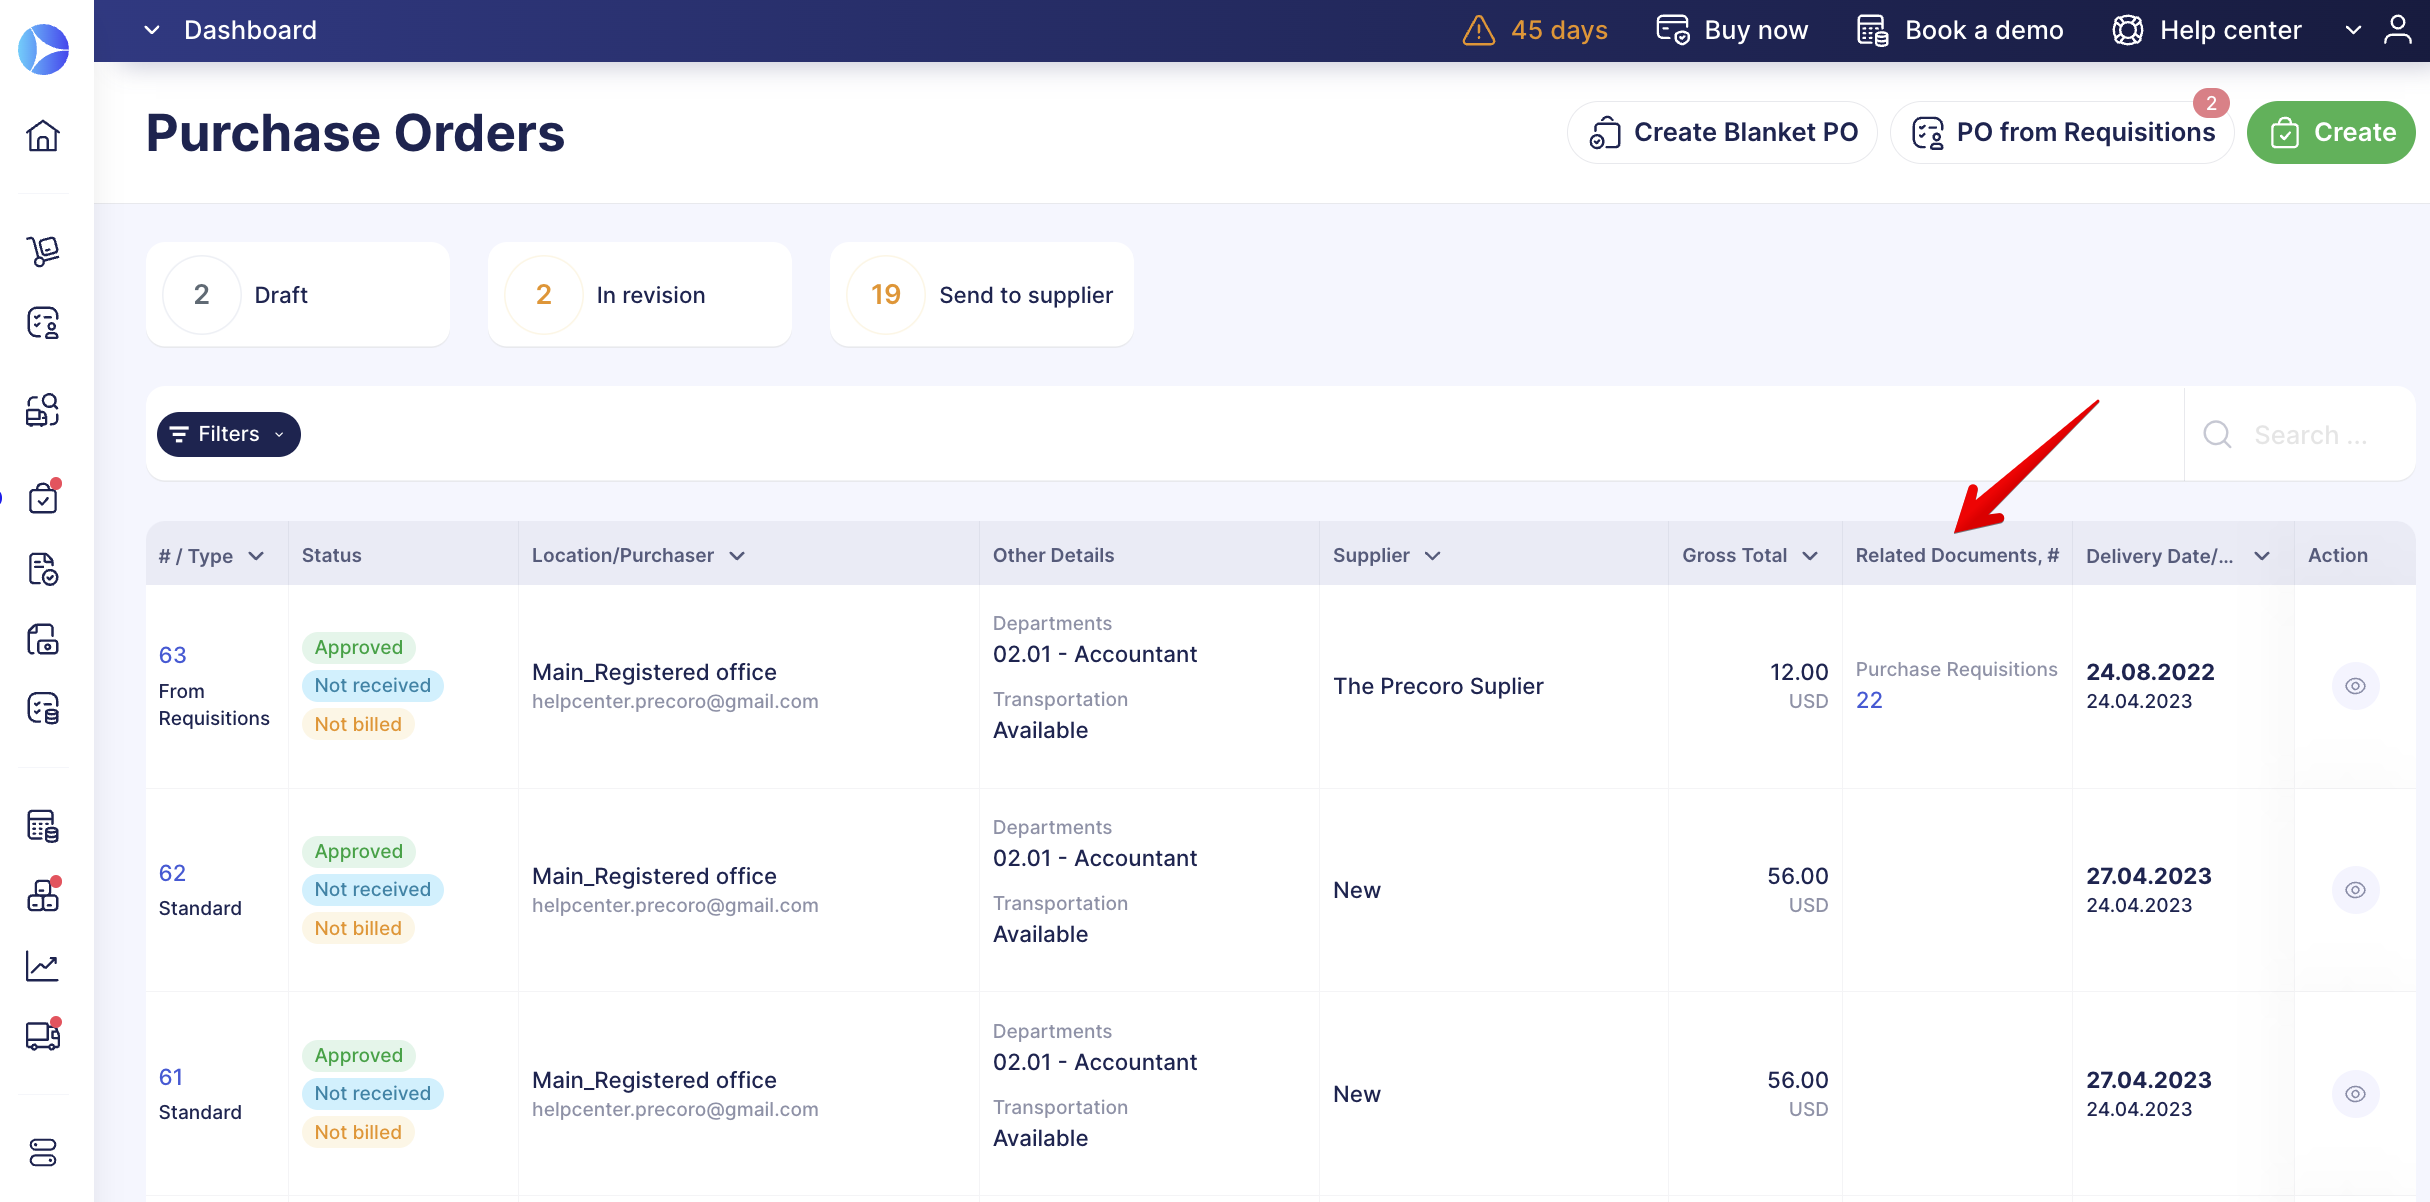The image size is (2430, 1202).
Task: Open the Help center menu
Action: [x=2206, y=30]
